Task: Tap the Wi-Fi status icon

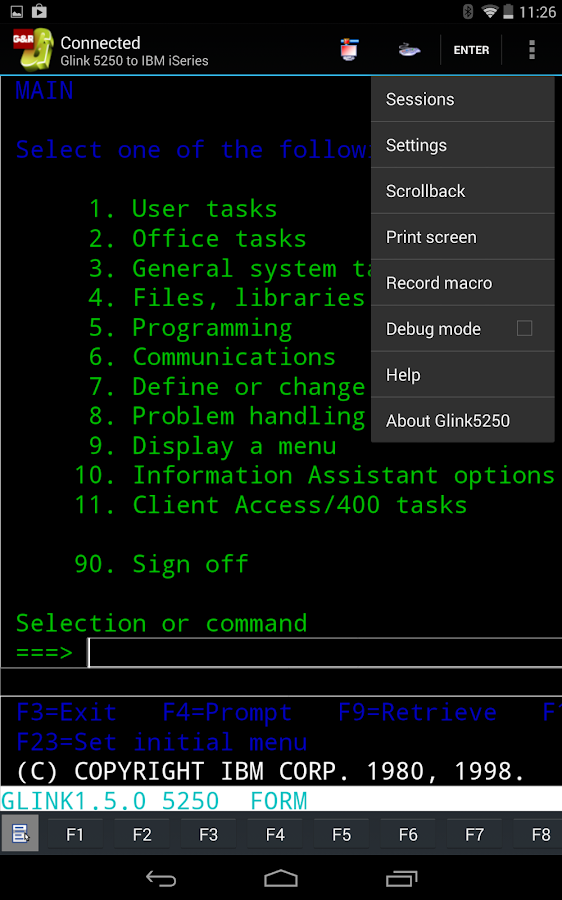Action: click(489, 11)
